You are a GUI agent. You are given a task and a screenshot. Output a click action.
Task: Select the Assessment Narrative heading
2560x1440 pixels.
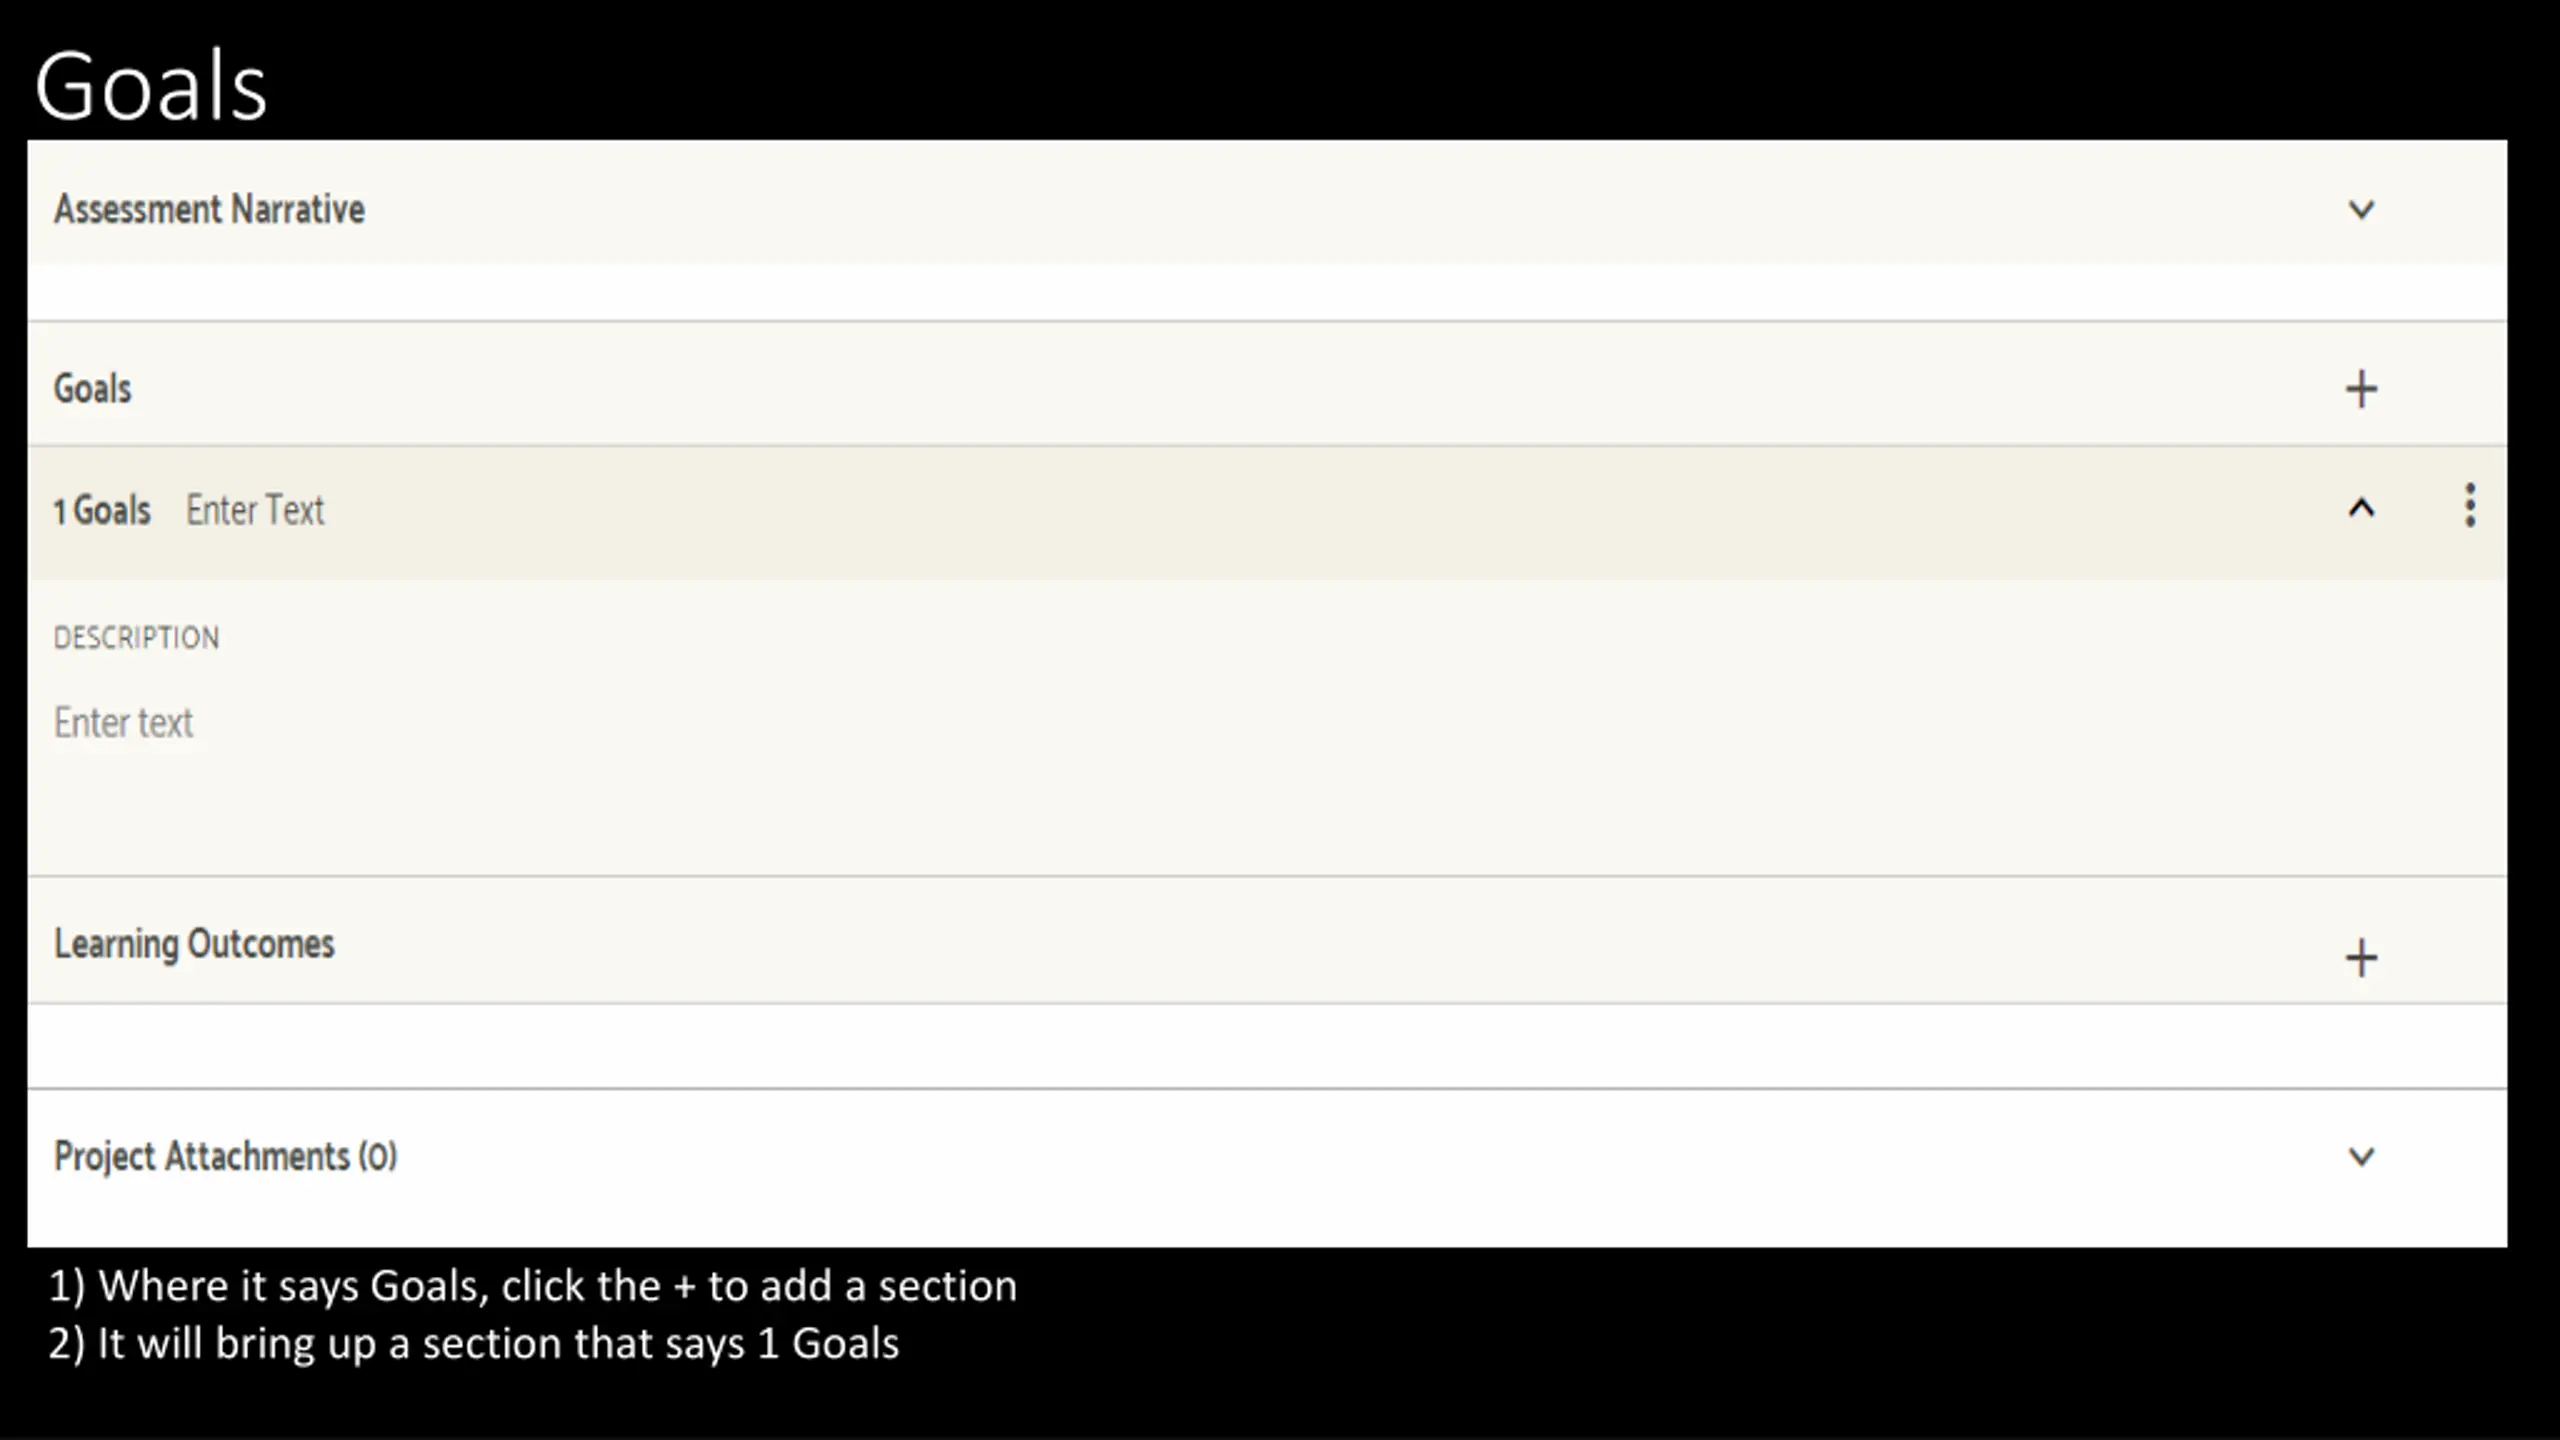click(209, 209)
